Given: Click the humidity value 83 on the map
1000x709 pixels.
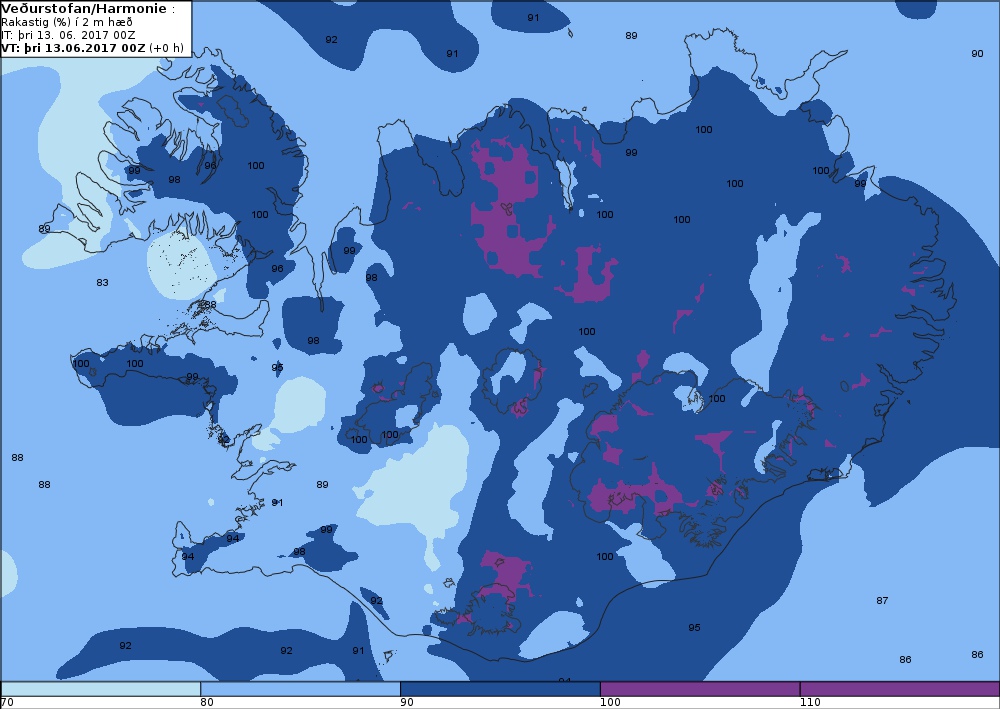Looking at the screenshot, I should pos(102,282).
